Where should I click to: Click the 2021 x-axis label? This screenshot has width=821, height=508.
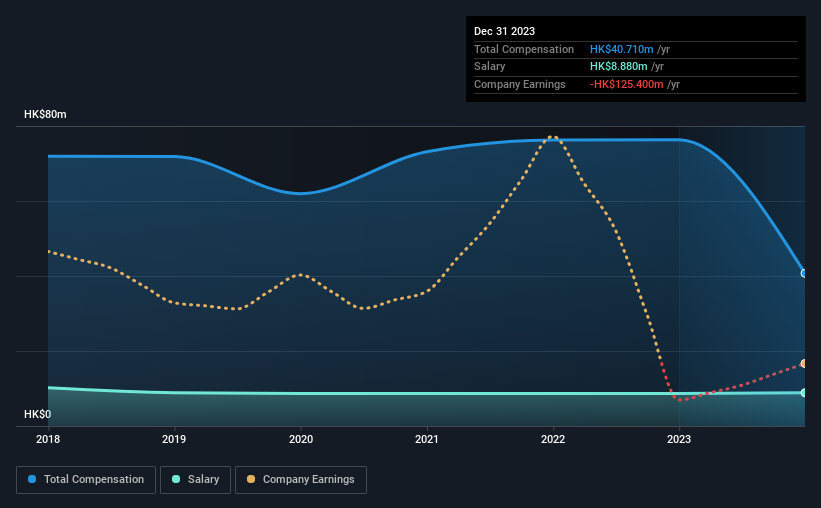427,439
